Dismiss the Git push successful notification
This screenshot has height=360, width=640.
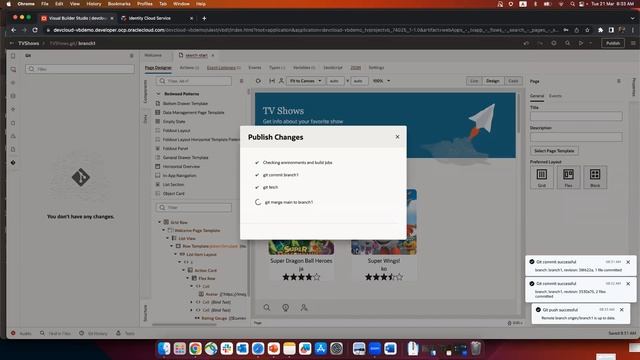tap(622, 310)
